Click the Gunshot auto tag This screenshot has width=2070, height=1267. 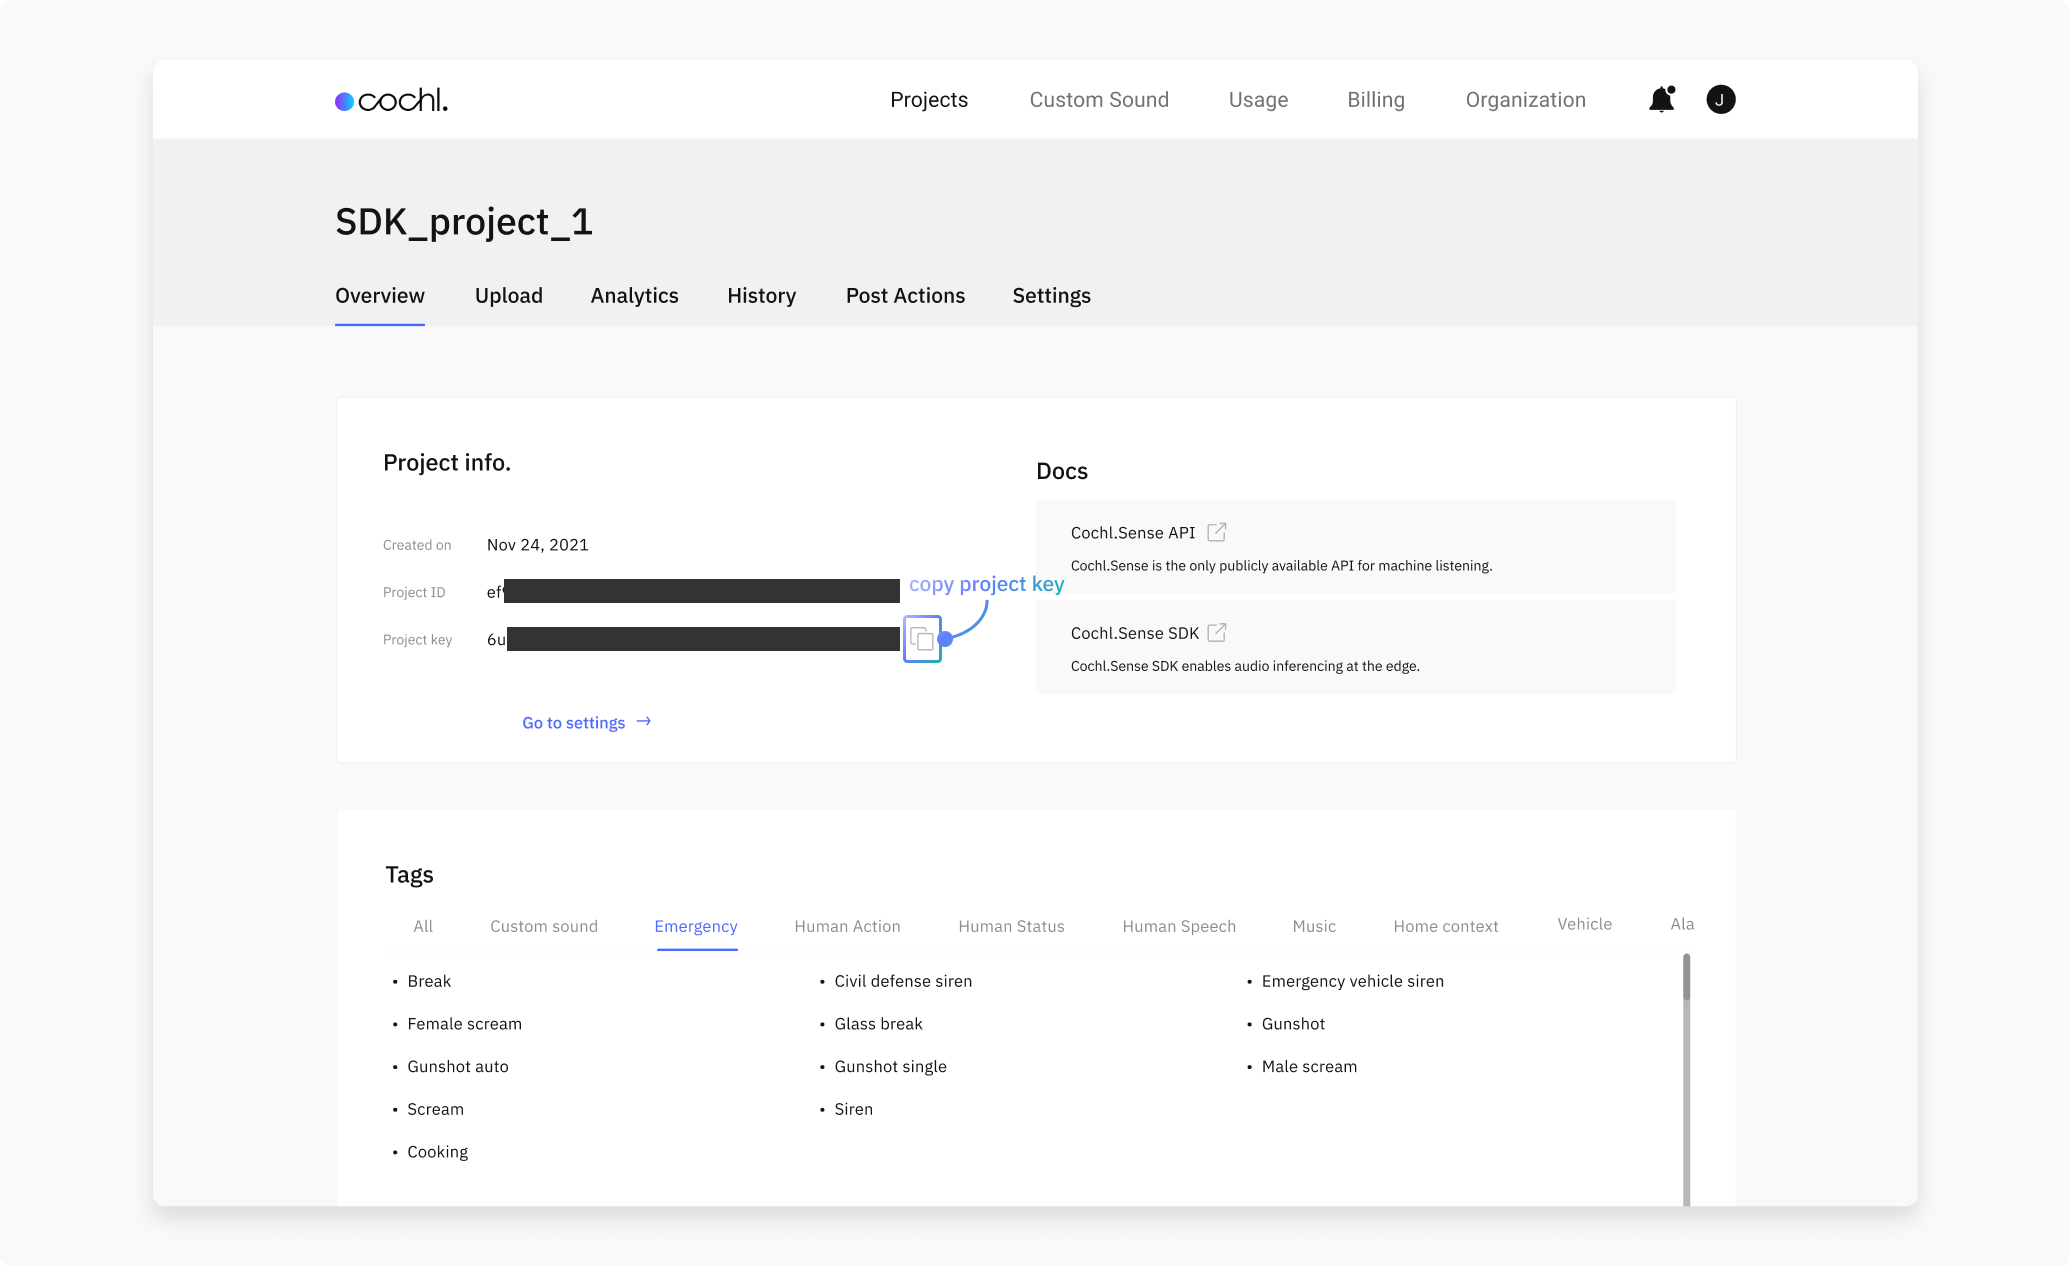pos(458,1067)
